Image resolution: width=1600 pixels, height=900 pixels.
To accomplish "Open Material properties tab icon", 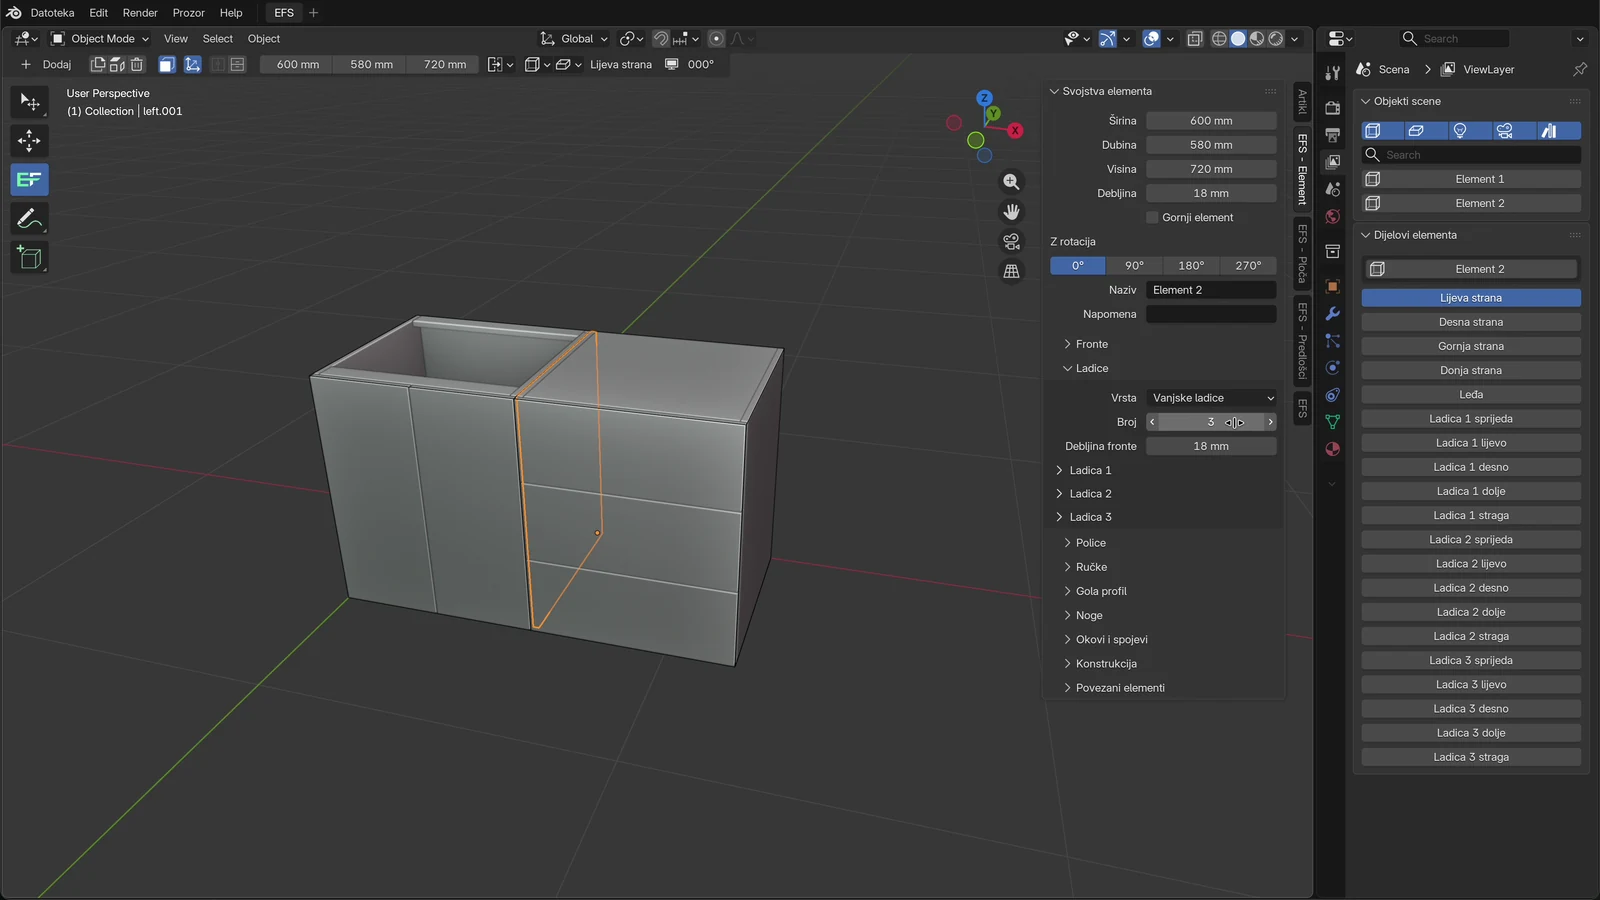I will pos(1332,449).
